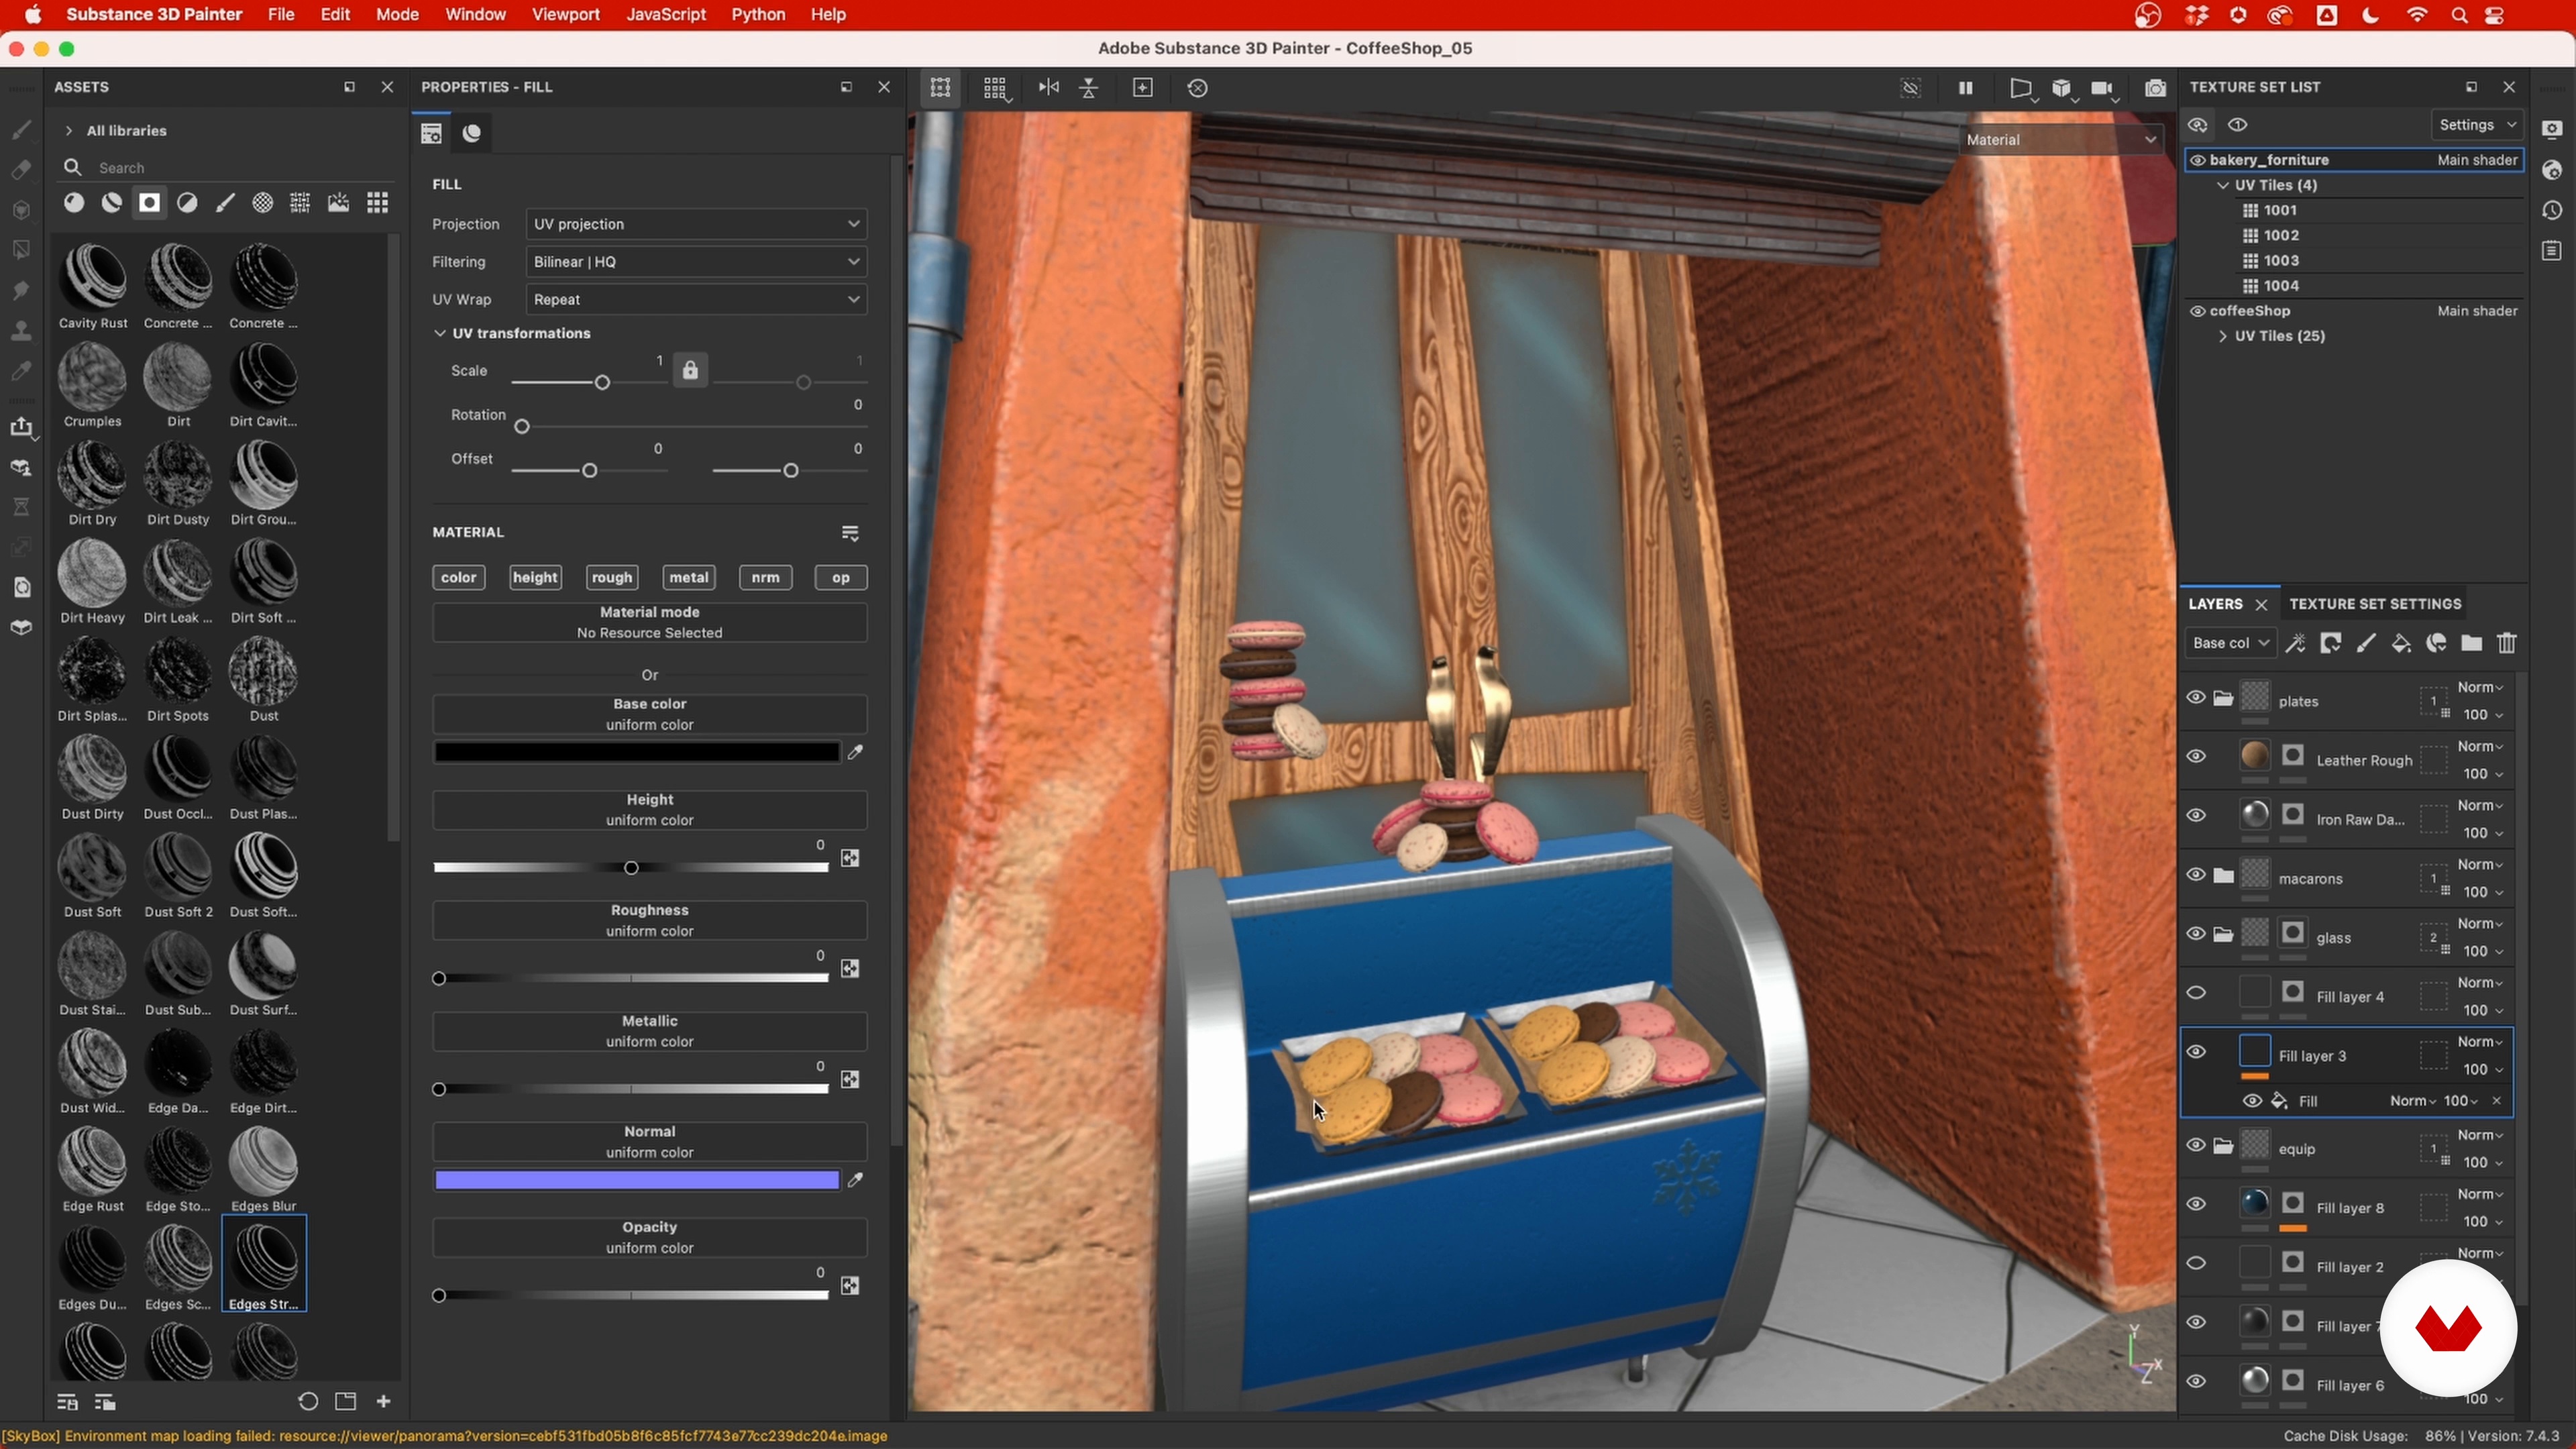Select the Eraser tool in left toolbar

point(21,170)
